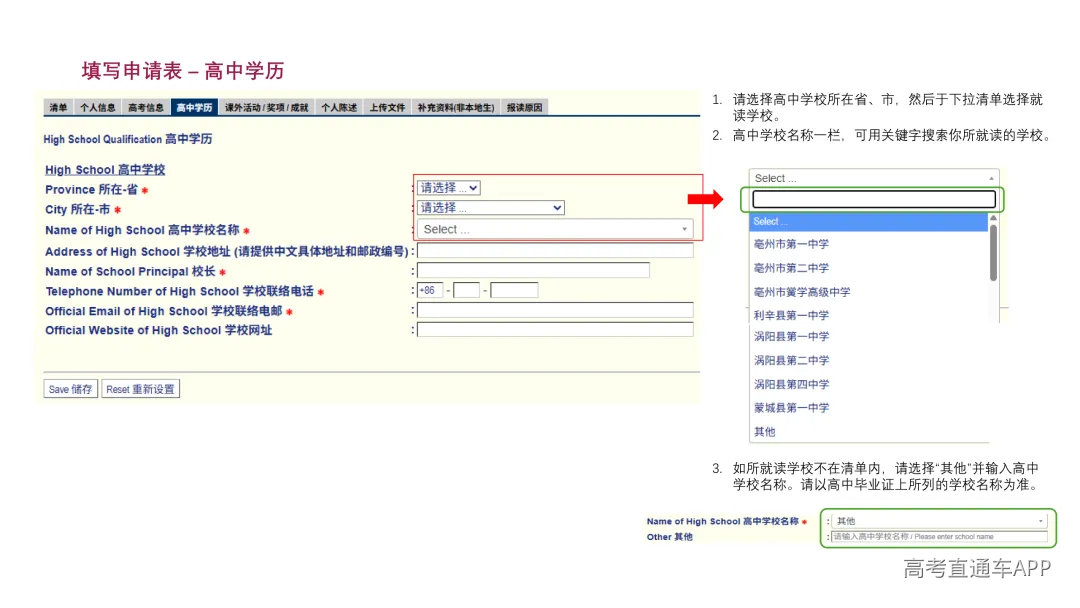1080x608 pixels.
Task: Choose 涡阳县第四中学 from the list
Action: (791, 384)
